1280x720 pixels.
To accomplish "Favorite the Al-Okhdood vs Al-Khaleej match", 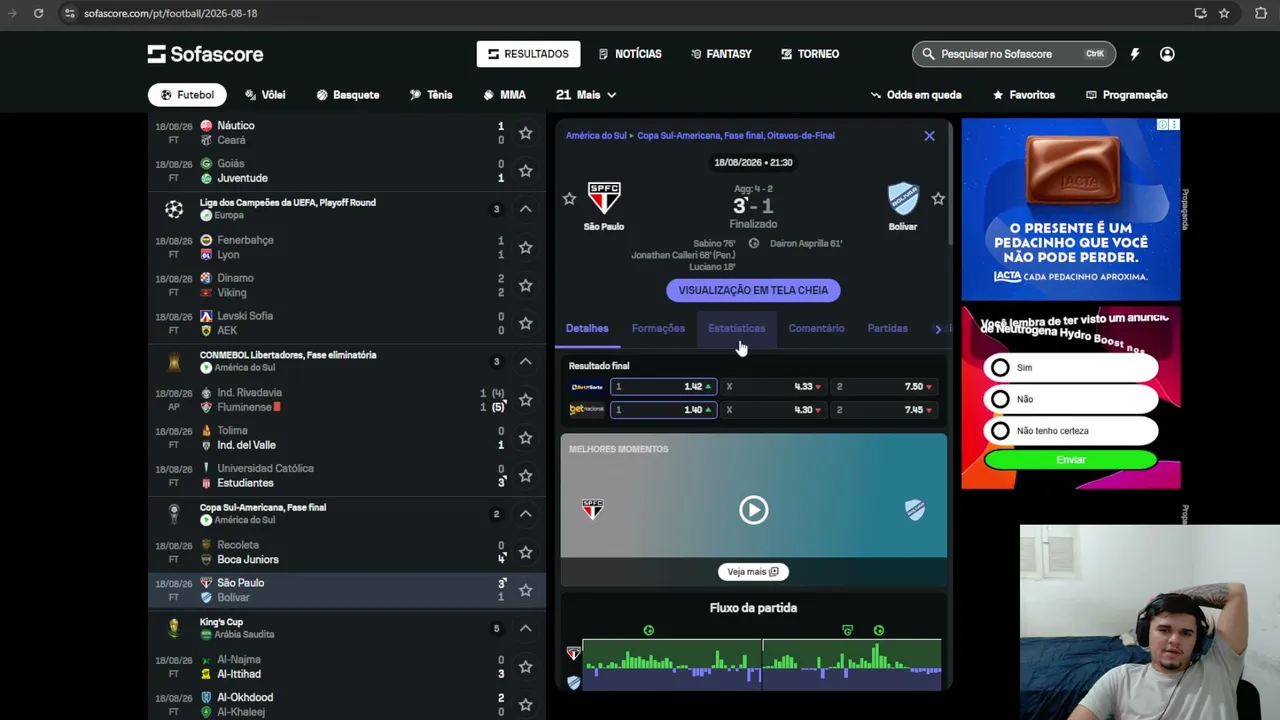I will tap(525, 705).
